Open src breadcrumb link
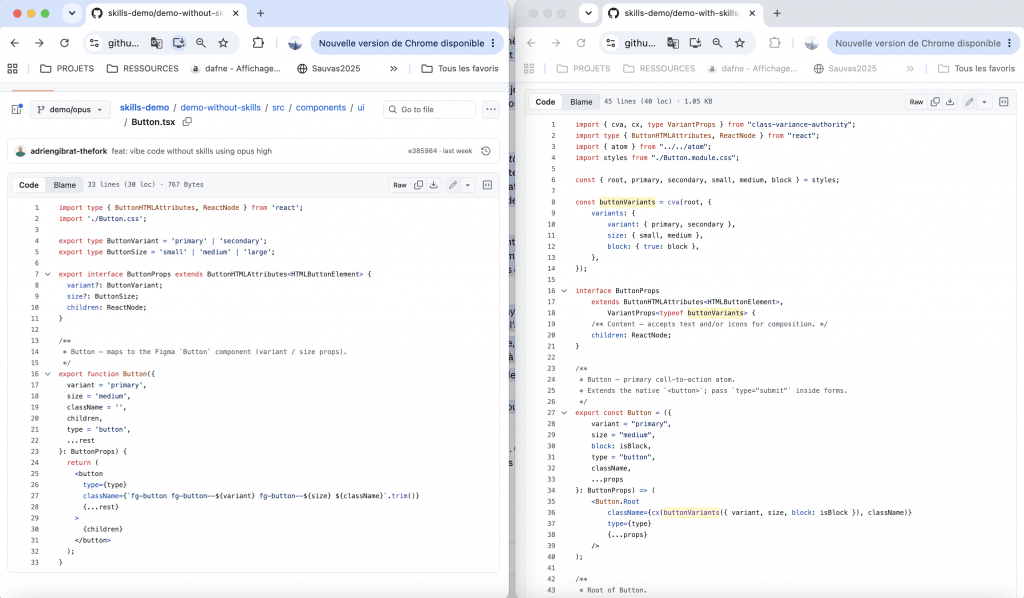Screen dimensions: 1024x598 pos(278,107)
